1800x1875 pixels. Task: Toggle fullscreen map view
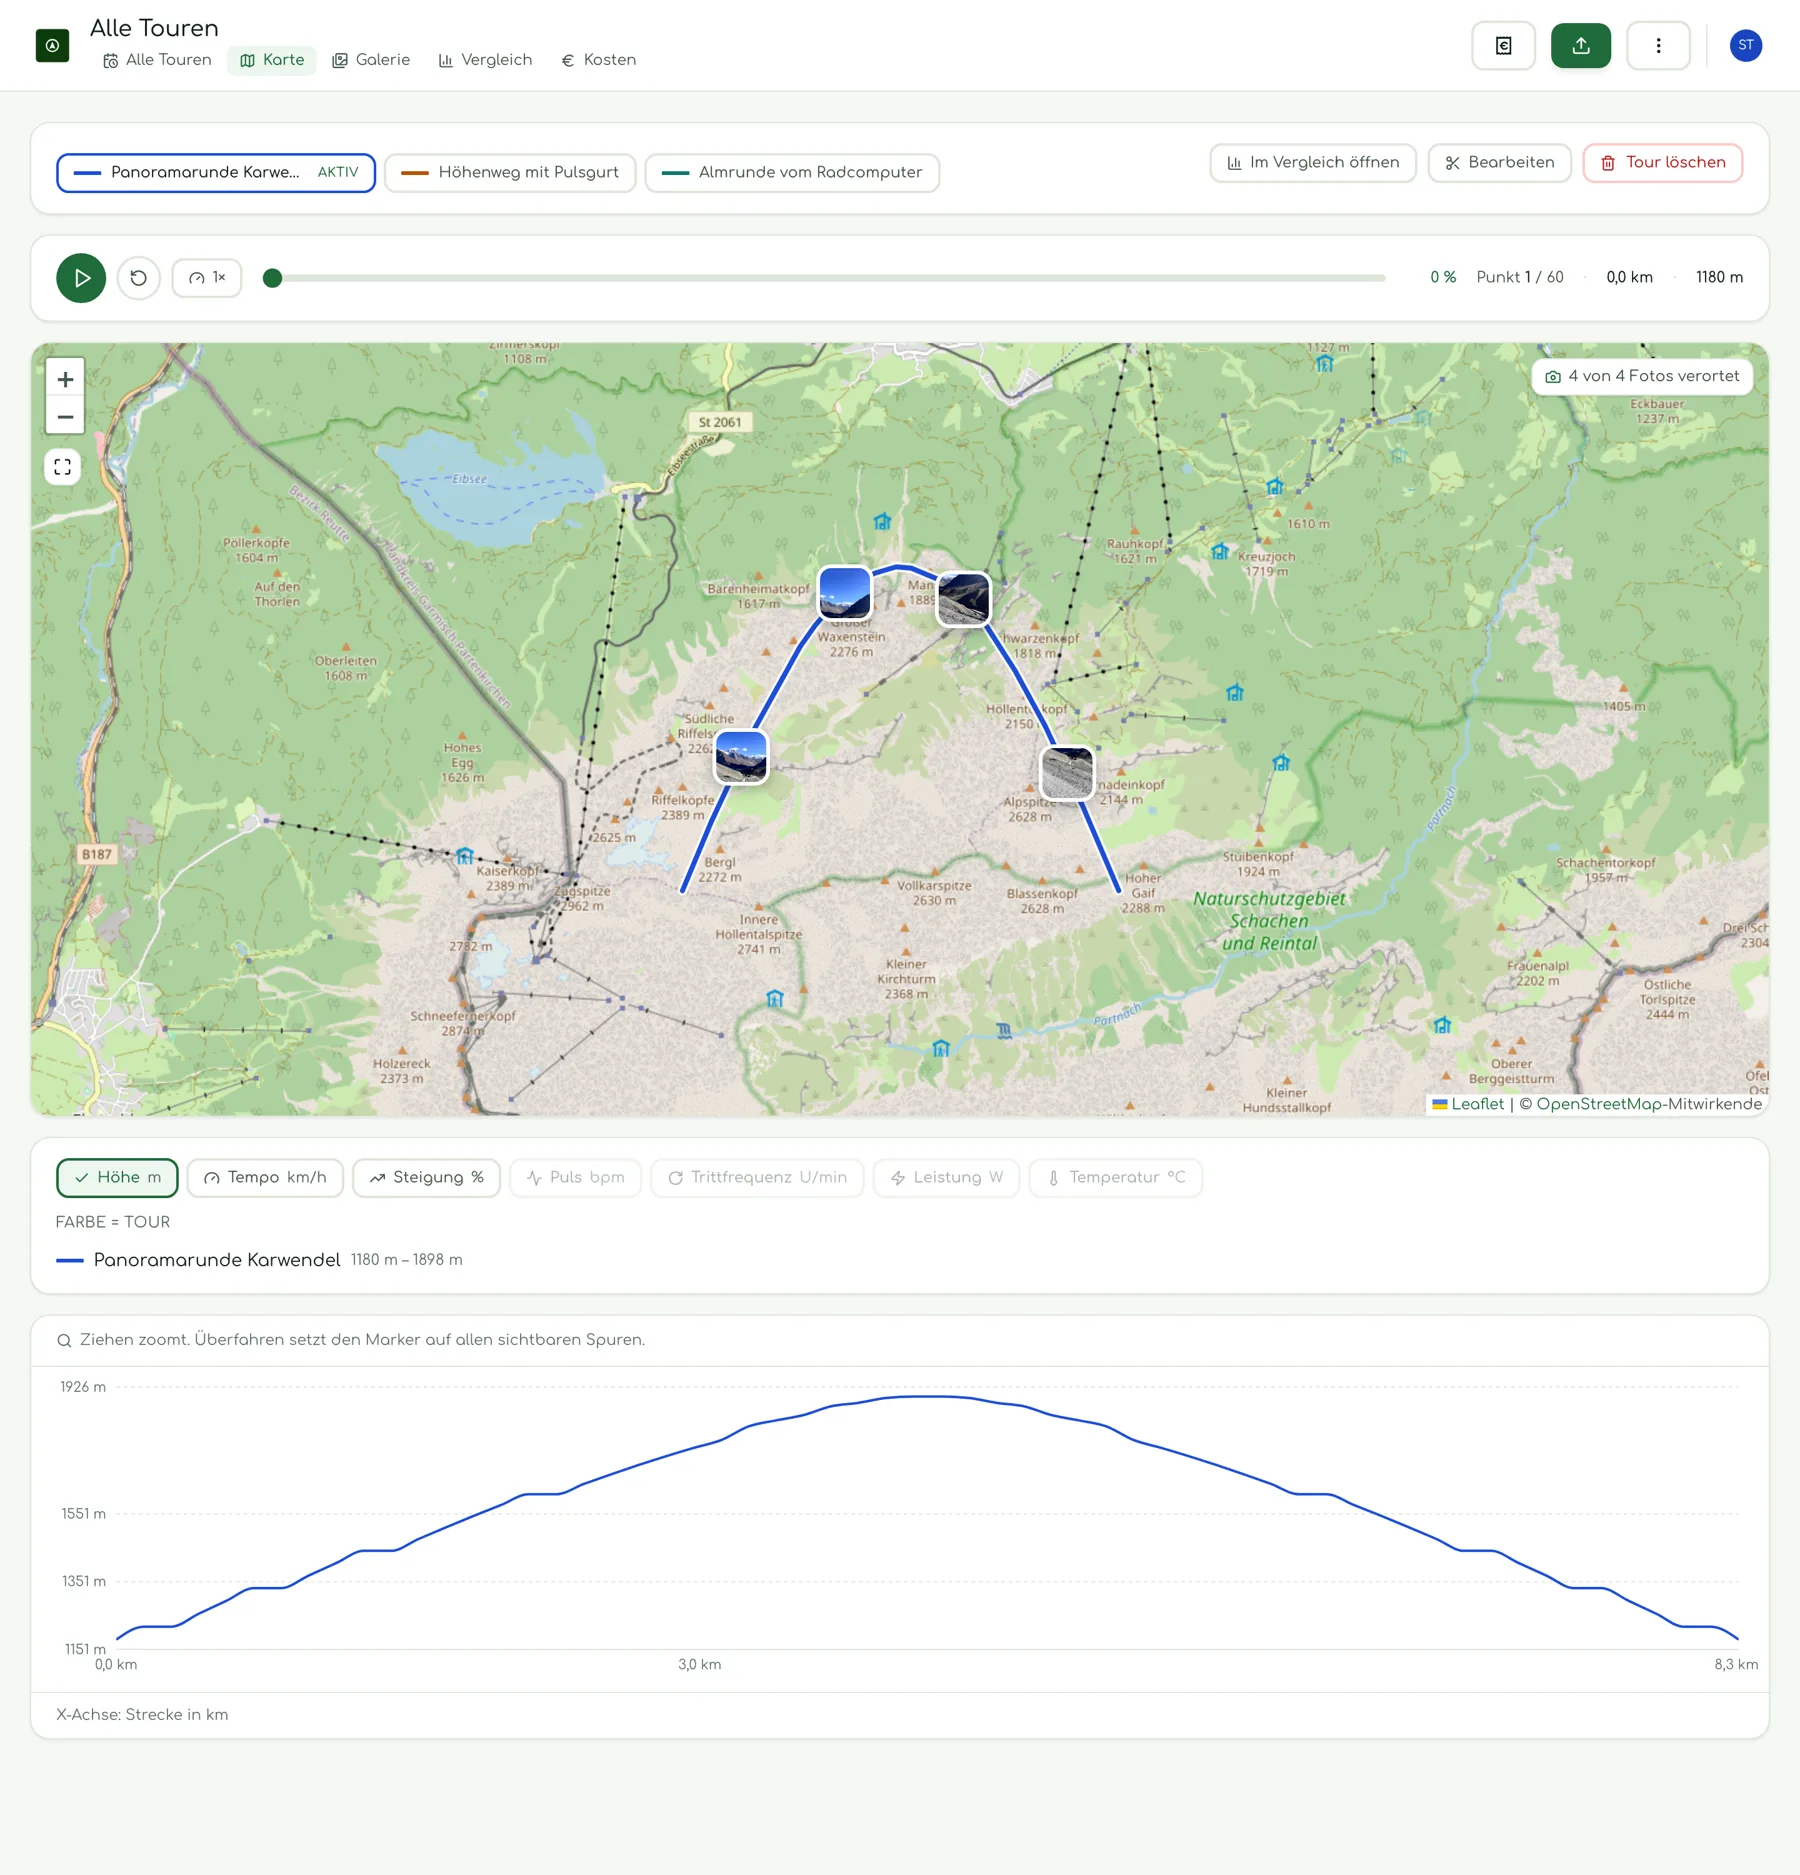click(63, 467)
